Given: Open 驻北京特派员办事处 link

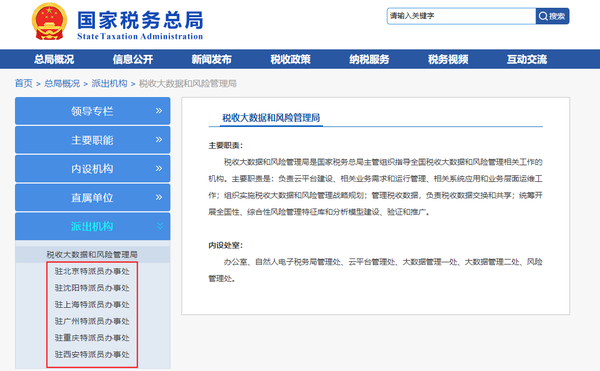Looking at the screenshot, I should 92,272.
